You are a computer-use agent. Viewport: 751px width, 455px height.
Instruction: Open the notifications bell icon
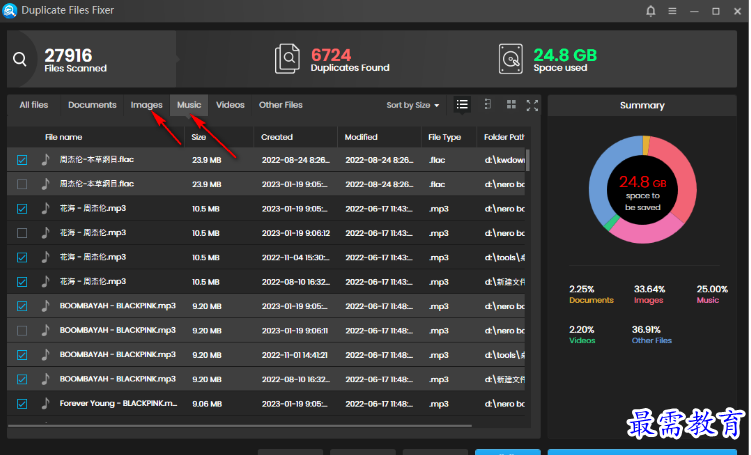click(x=650, y=11)
